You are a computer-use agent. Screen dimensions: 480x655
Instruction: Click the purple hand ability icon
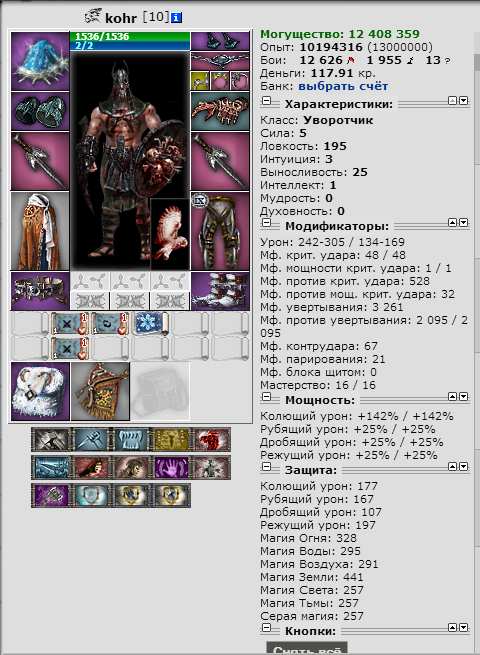[x=170, y=467]
